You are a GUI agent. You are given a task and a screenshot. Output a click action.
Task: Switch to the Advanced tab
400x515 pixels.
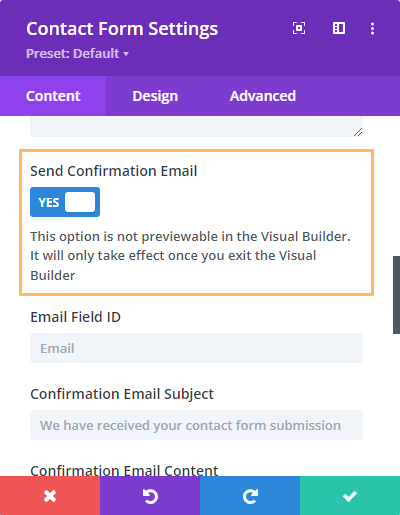[x=263, y=96]
